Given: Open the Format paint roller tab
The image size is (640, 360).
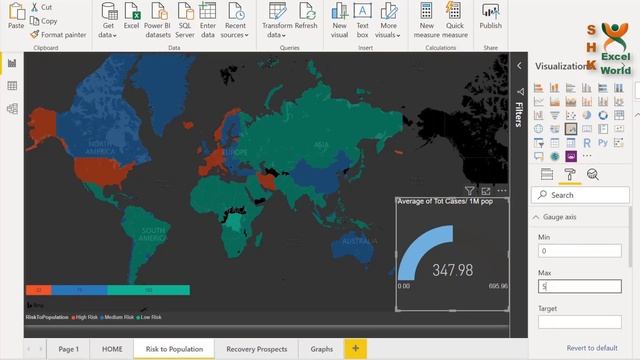Looking at the screenshot, I should (570, 174).
